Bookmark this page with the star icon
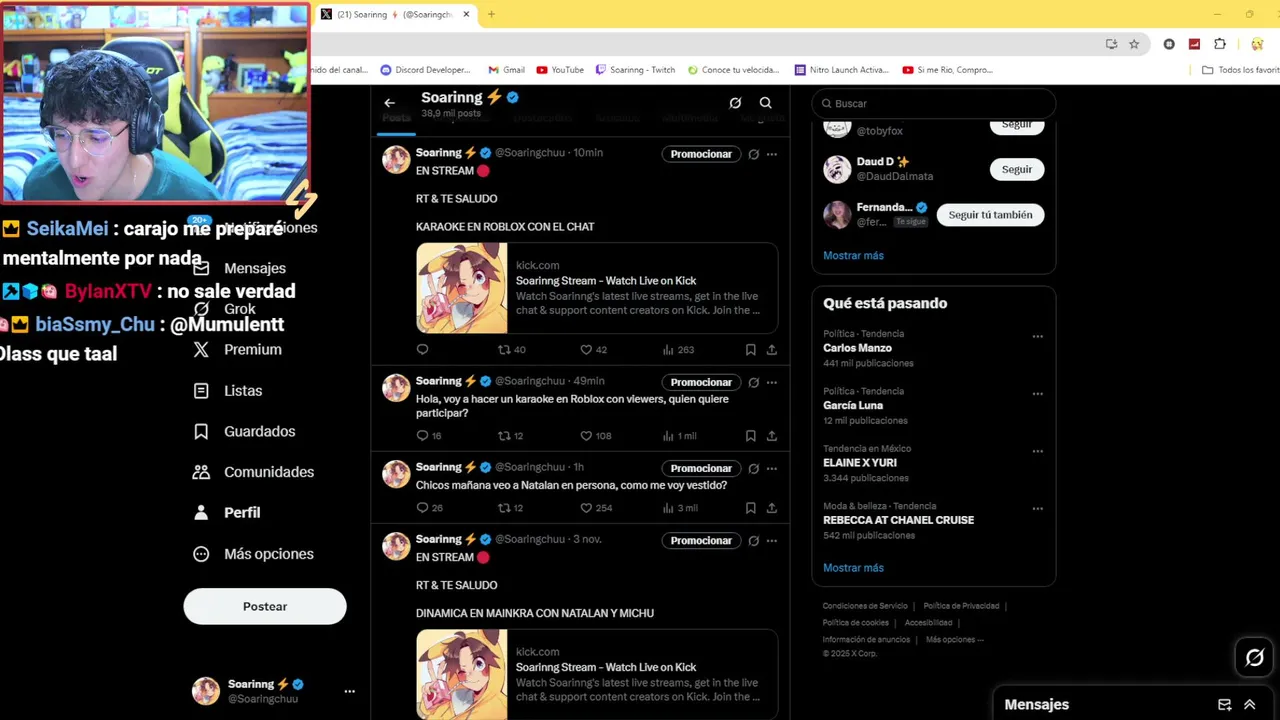 pos(1134,44)
